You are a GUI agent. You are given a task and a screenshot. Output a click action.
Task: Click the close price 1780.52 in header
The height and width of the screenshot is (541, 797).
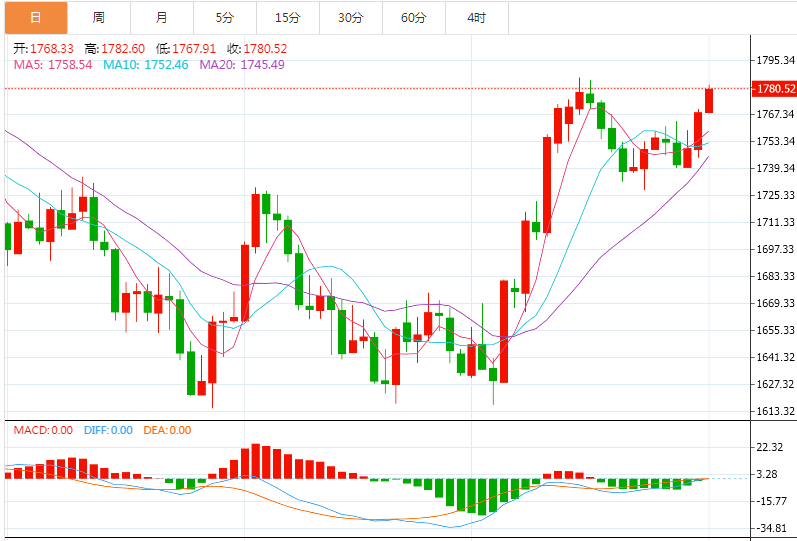(x=265, y=49)
